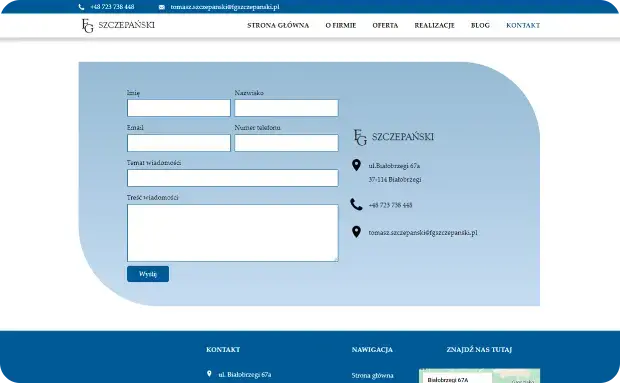
Task: Click the Nazwisko field label
Action: tap(249, 93)
